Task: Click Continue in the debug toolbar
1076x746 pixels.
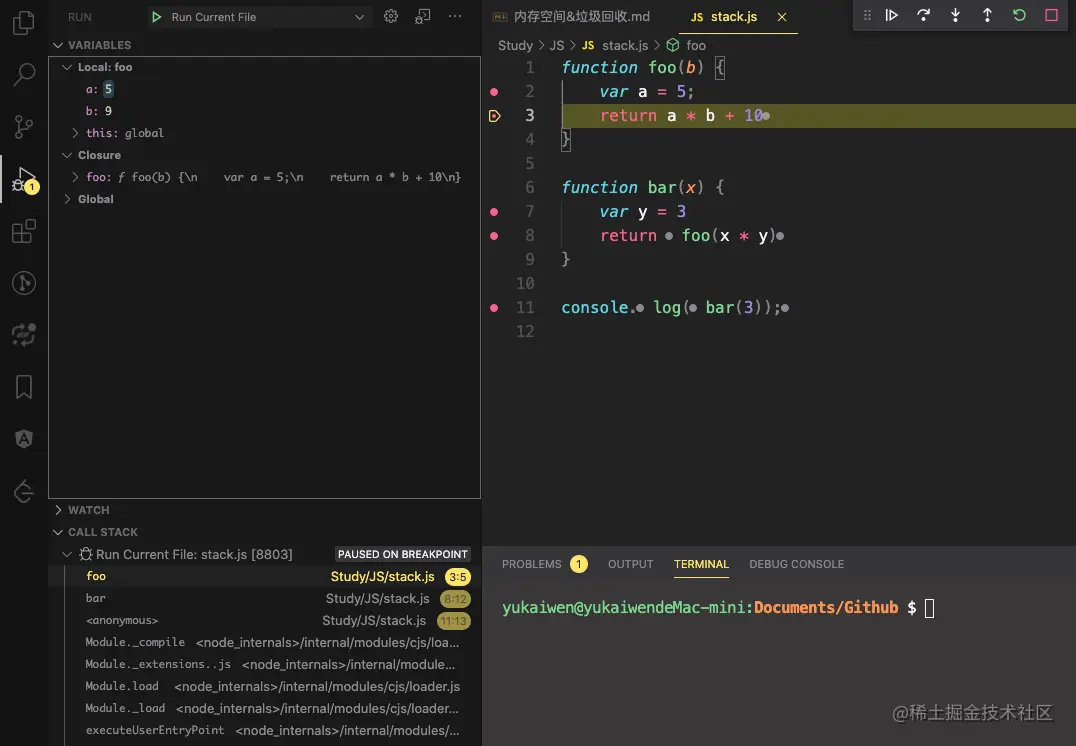Action: coord(892,15)
